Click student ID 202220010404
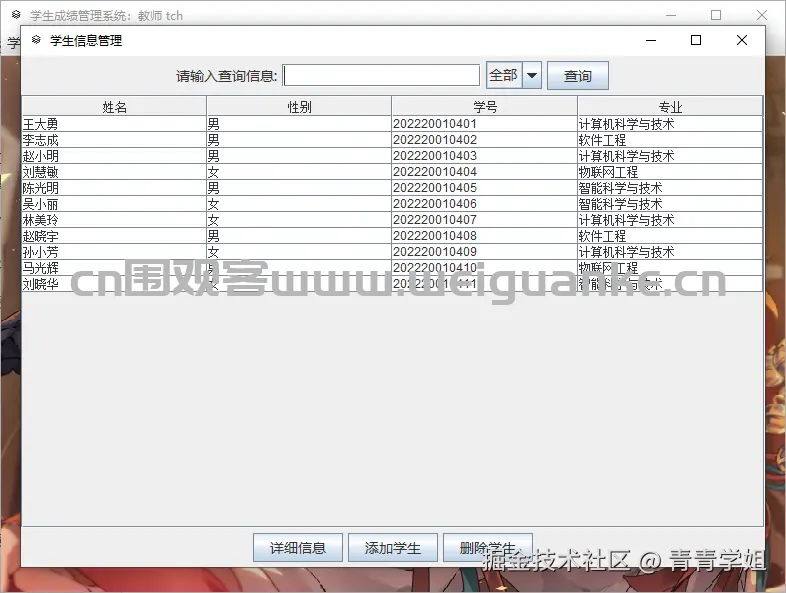 pyautogui.click(x=435, y=172)
